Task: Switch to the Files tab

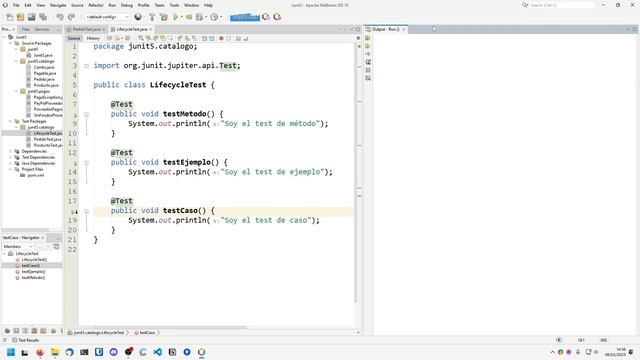Action: [x=26, y=29]
